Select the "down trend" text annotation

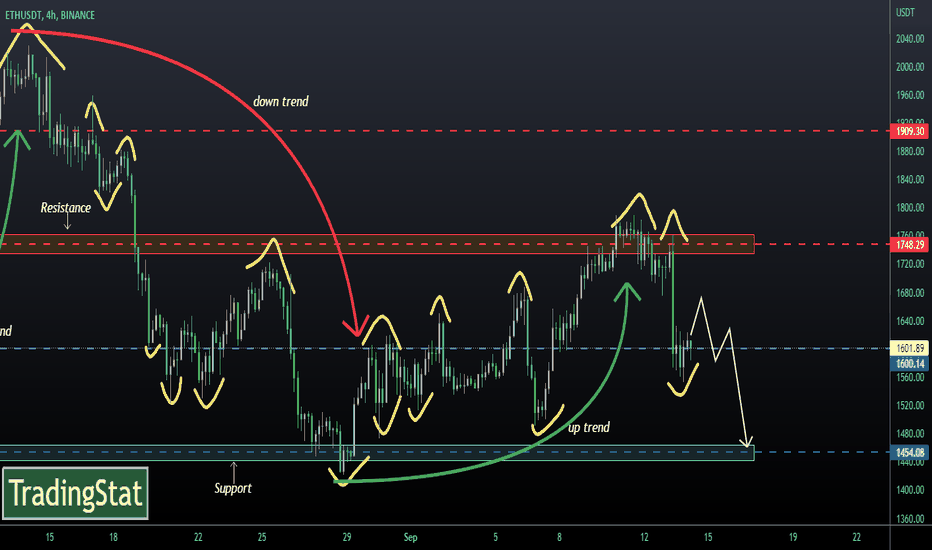coord(281,102)
